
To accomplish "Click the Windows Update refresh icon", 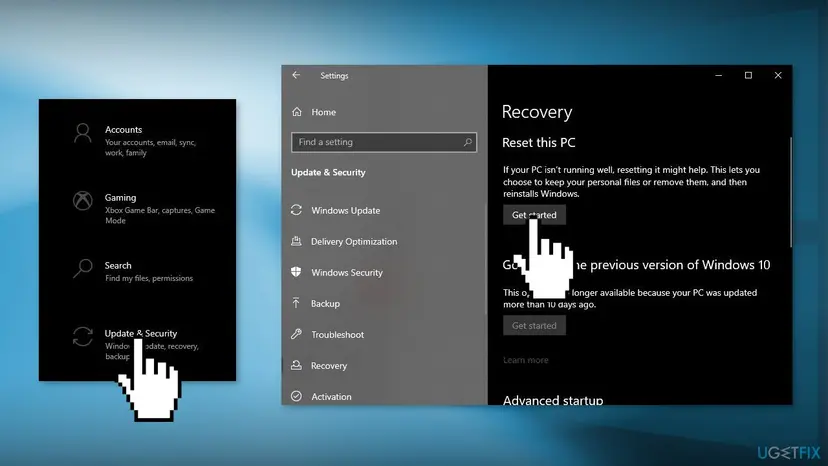I will click(x=296, y=210).
